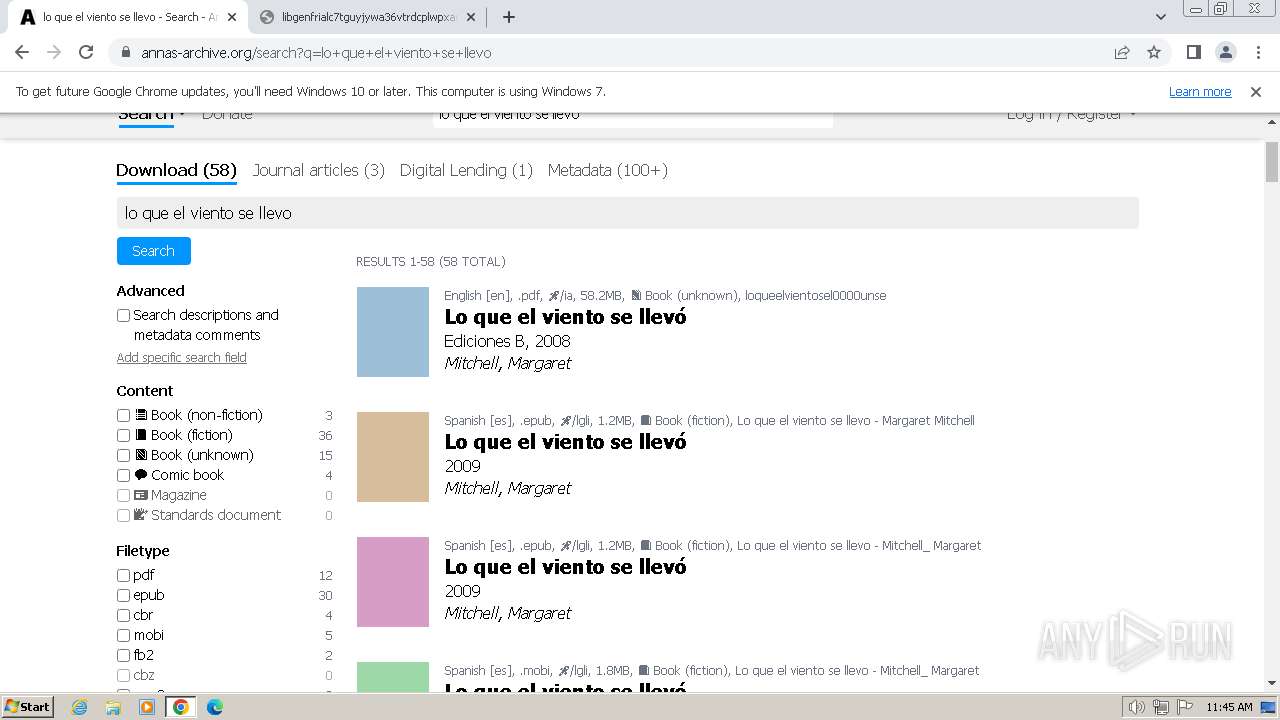Filter results by mobi filetype
This screenshot has height=720, width=1280.
[123, 635]
